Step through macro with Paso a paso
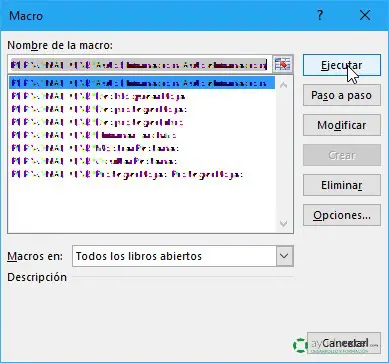This screenshot has height=363, width=389. click(342, 95)
